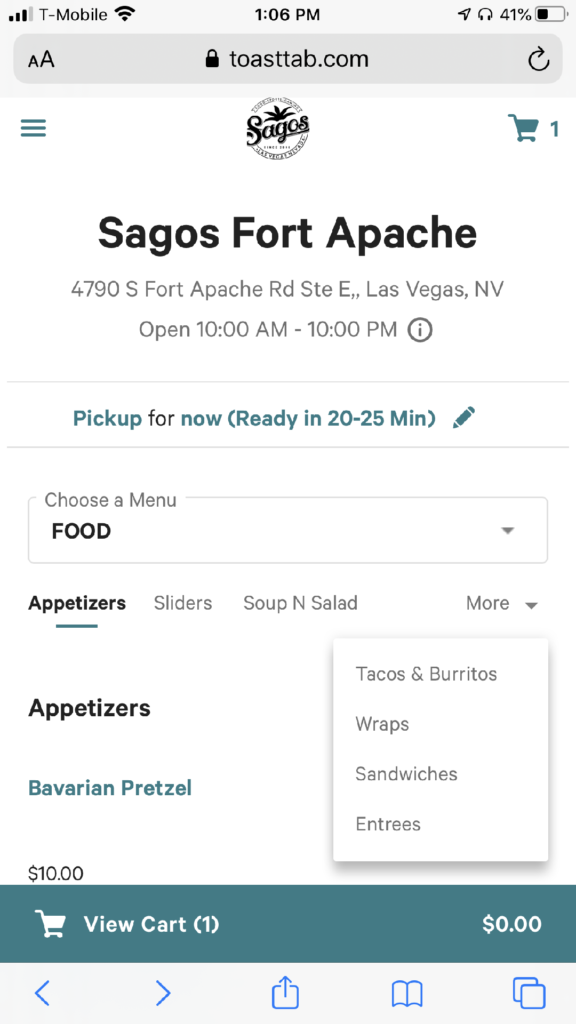Tap the View Cart (1) button

click(x=288, y=923)
